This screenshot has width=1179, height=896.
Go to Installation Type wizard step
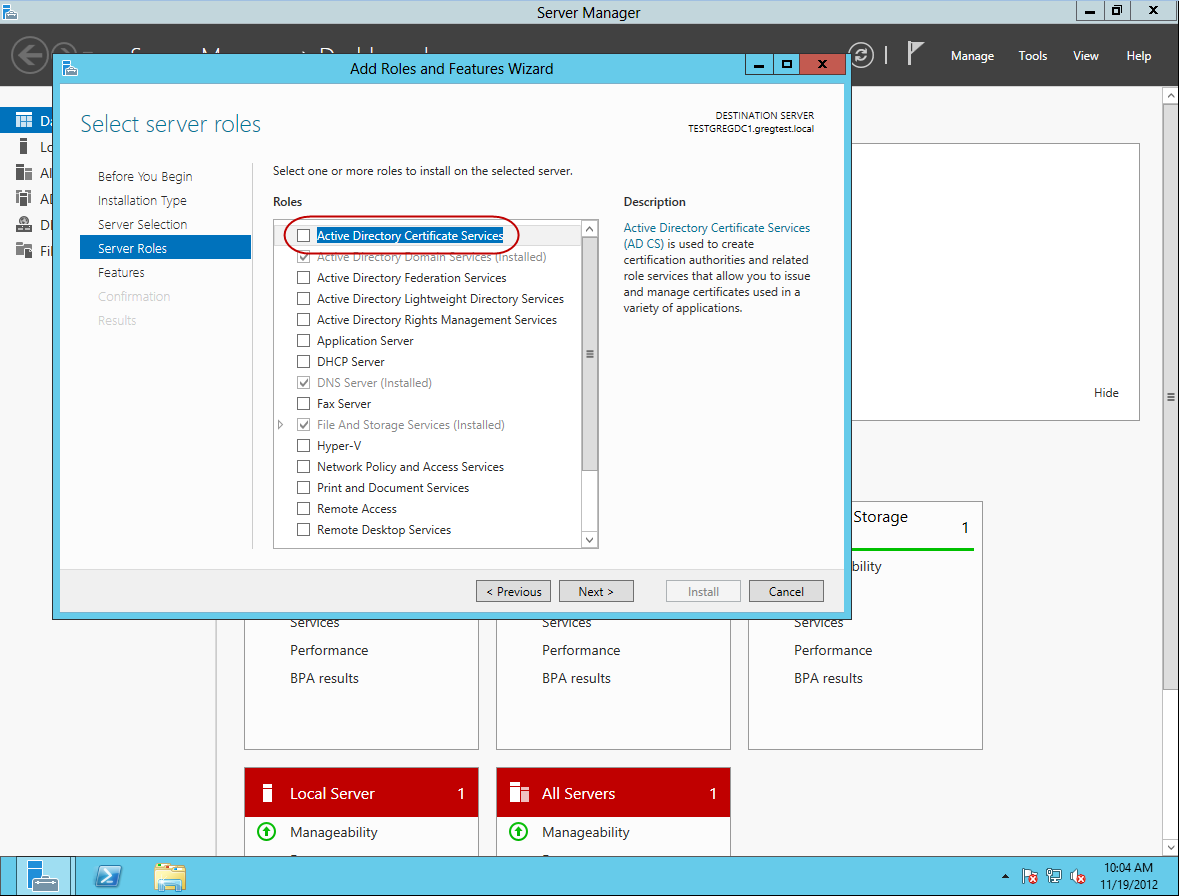[x=142, y=200]
